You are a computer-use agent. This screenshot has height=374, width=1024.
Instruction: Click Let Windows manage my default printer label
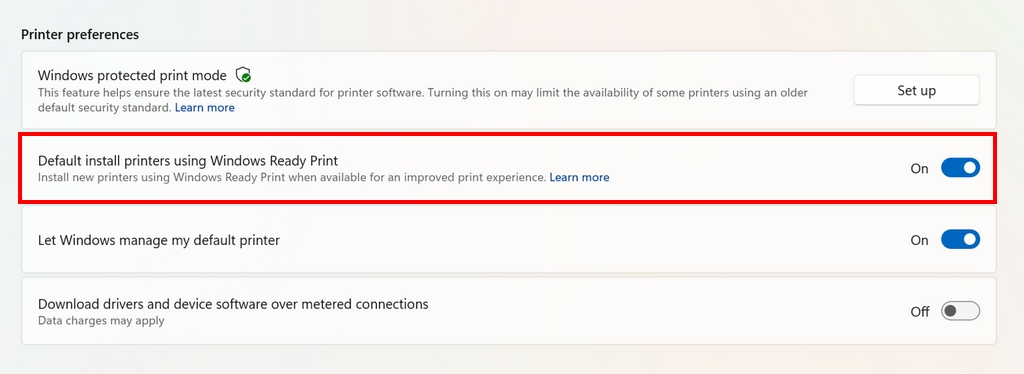point(159,240)
